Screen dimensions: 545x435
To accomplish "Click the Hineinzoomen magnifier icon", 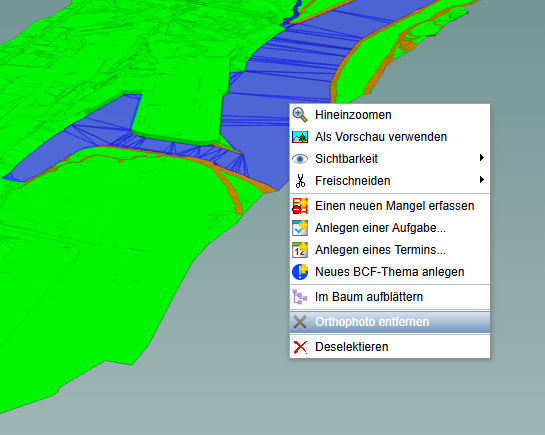I will (300, 115).
